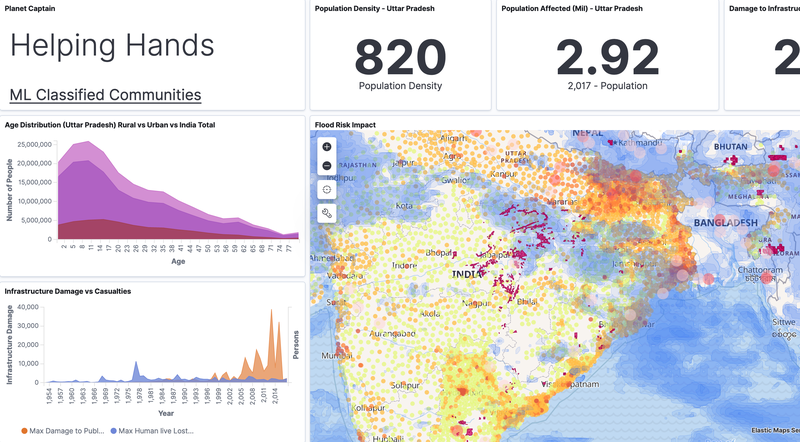Select the 820 Population Density metric
Screen dimensions: 800x442
point(403,58)
